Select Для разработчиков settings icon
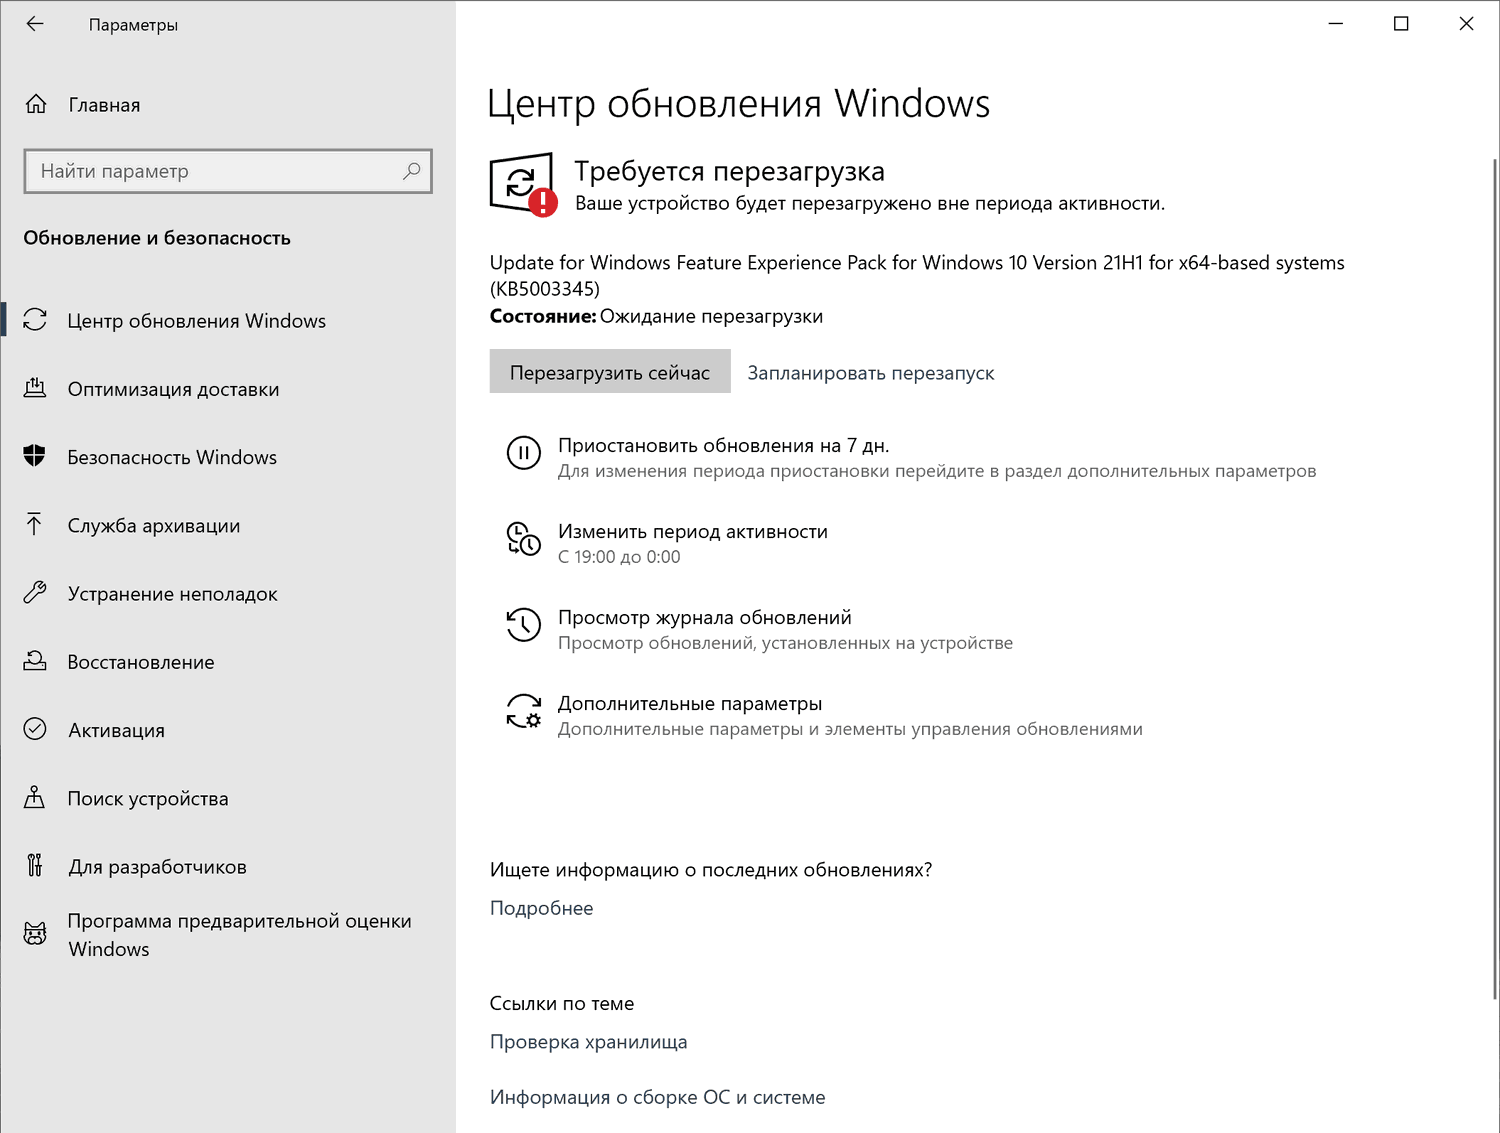 36,866
